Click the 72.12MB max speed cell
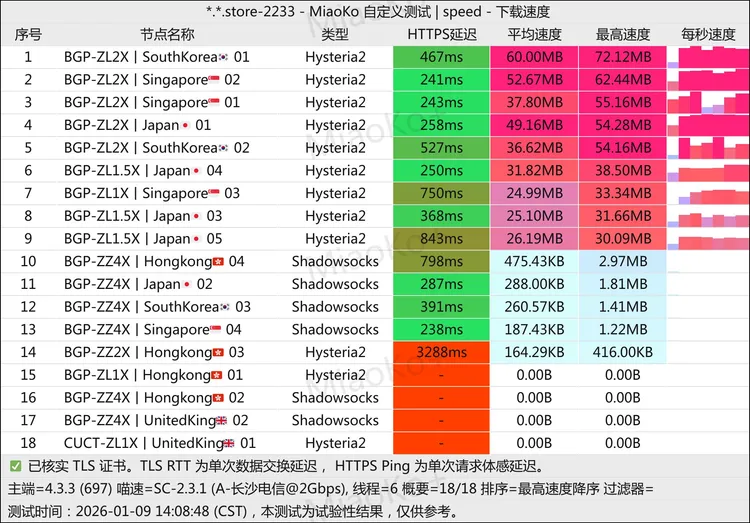The height and width of the screenshot is (523, 750). coord(622,58)
